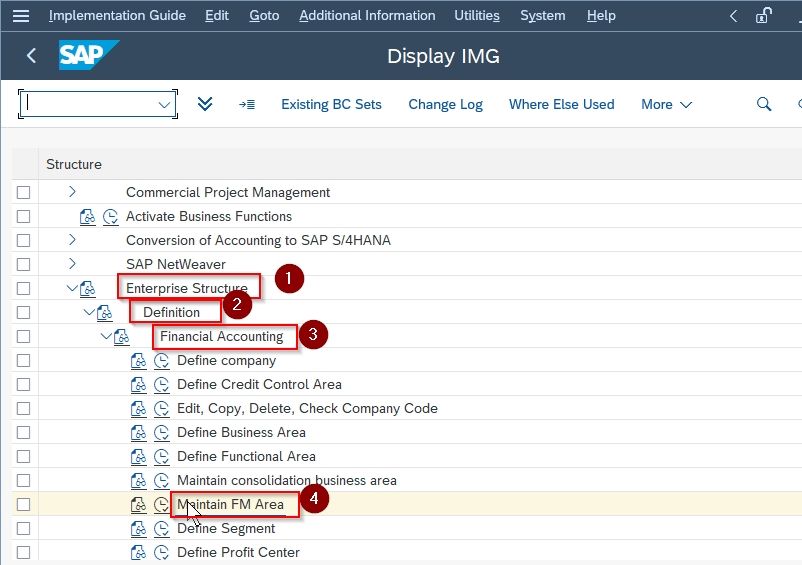Click the expand all double-chevron icon

(205, 104)
